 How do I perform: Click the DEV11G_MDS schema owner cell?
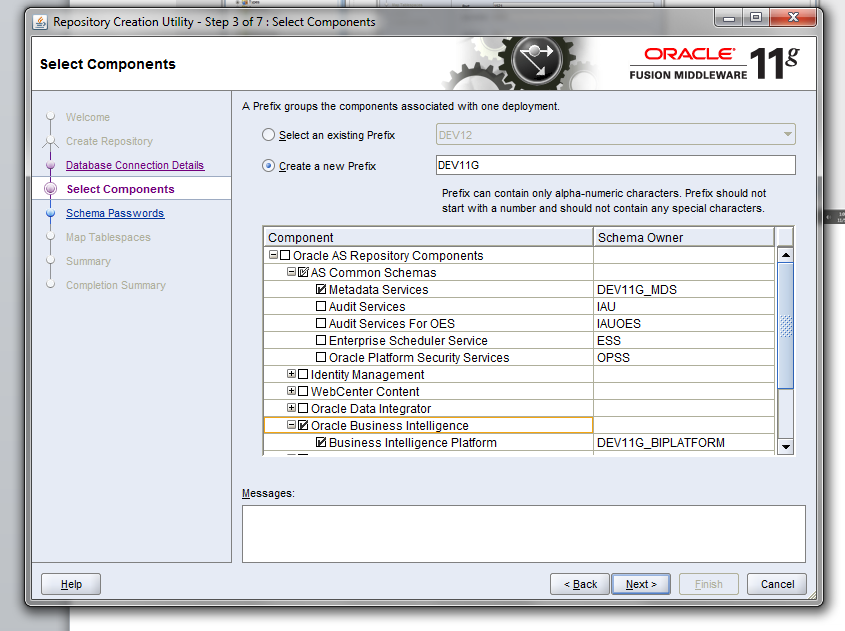tap(684, 289)
